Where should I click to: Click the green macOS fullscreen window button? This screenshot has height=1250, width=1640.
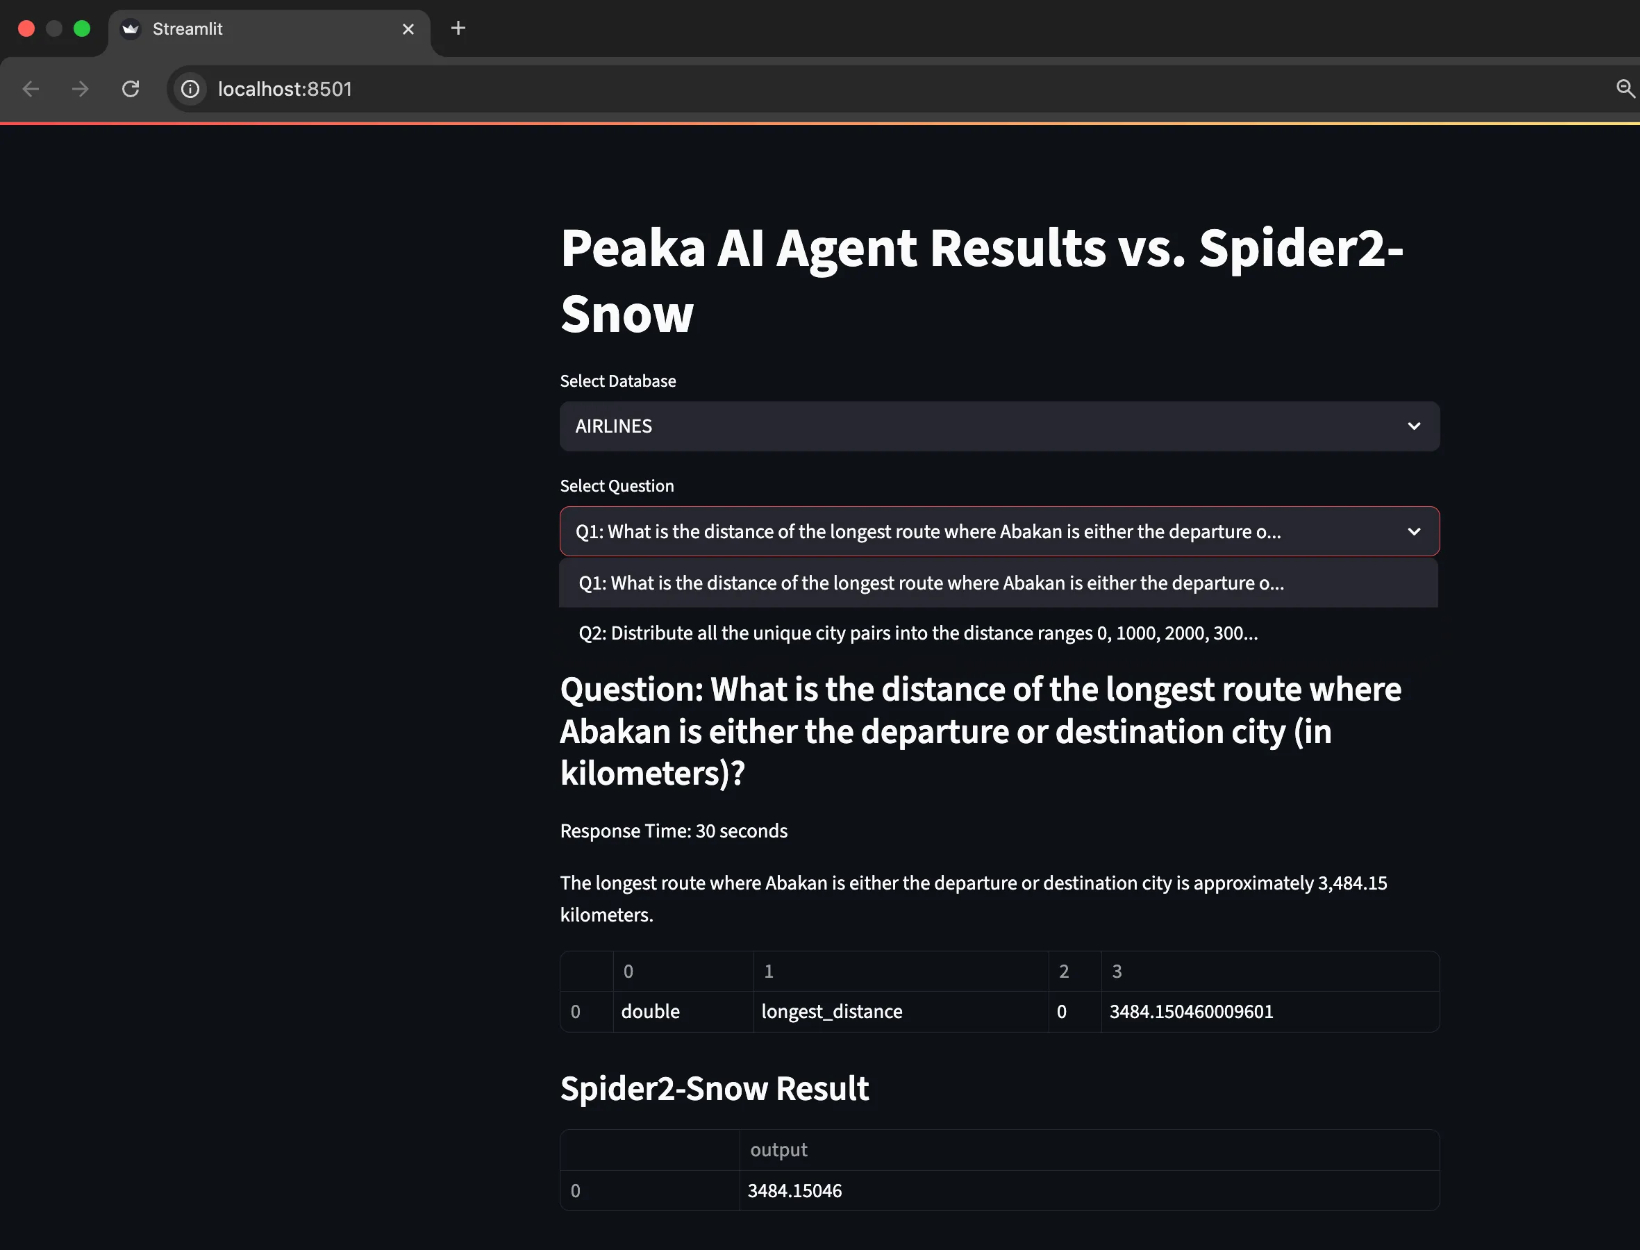click(x=82, y=28)
